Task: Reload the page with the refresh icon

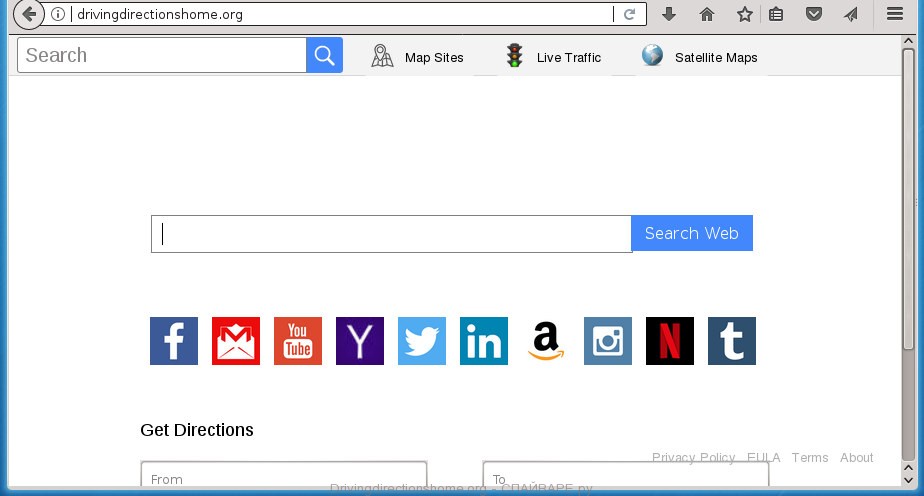Action: (629, 14)
